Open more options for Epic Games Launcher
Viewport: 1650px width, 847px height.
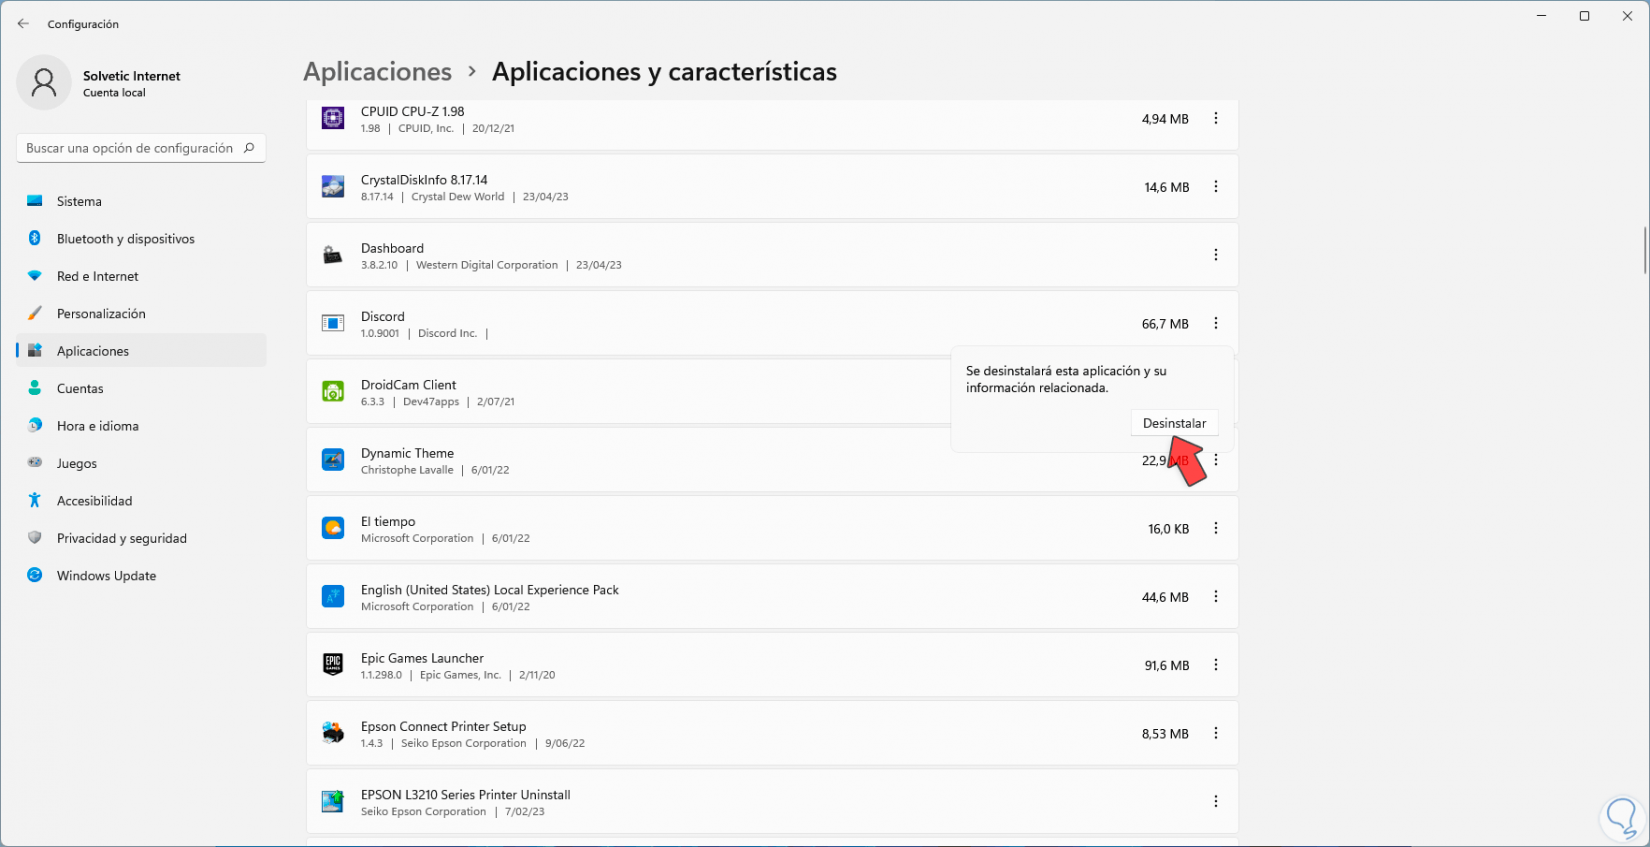point(1216,665)
